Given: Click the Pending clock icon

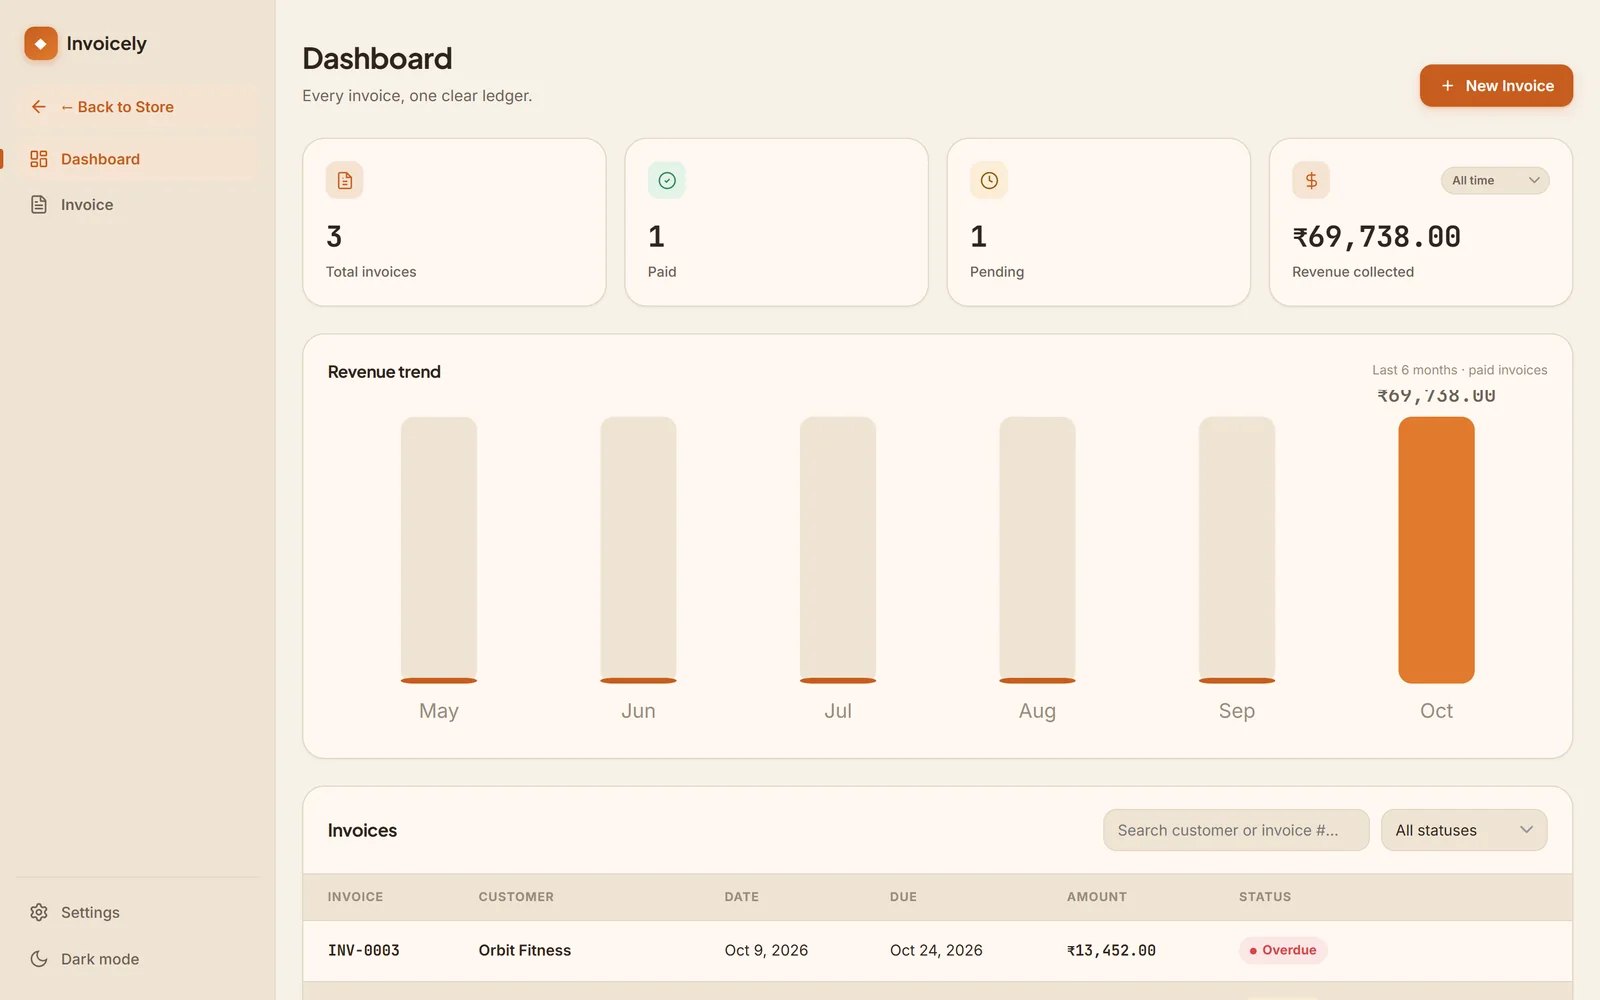Looking at the screenshot, I should coord(989,181).
